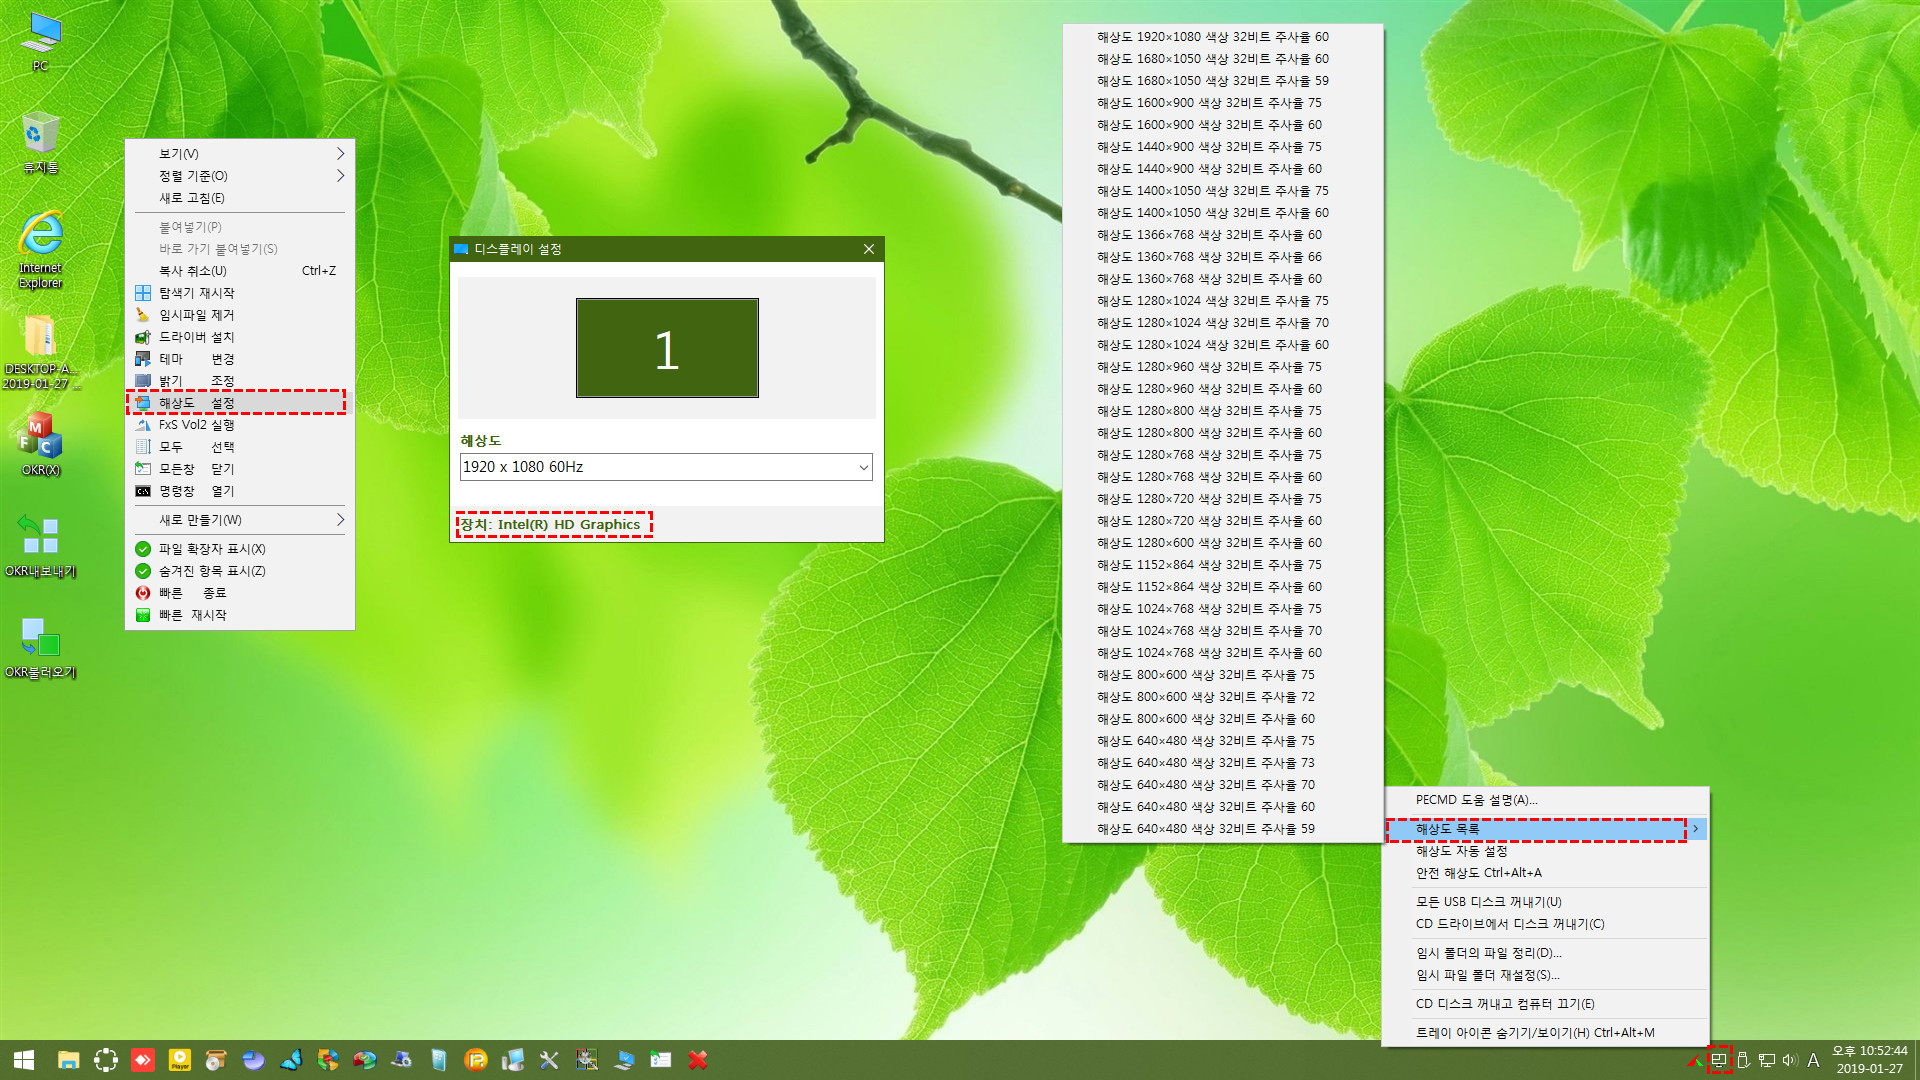Choose 빠른 종료 in context menu
This screenshot has height=1080, width=1920.
(240, 593)
